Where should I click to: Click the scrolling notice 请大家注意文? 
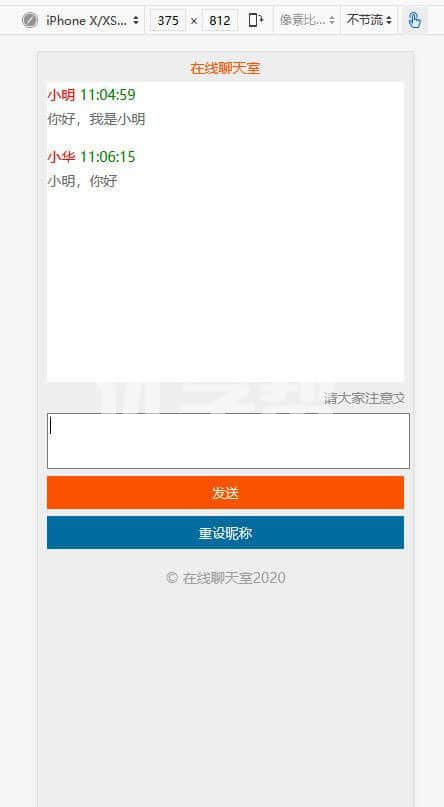[364, 398]
